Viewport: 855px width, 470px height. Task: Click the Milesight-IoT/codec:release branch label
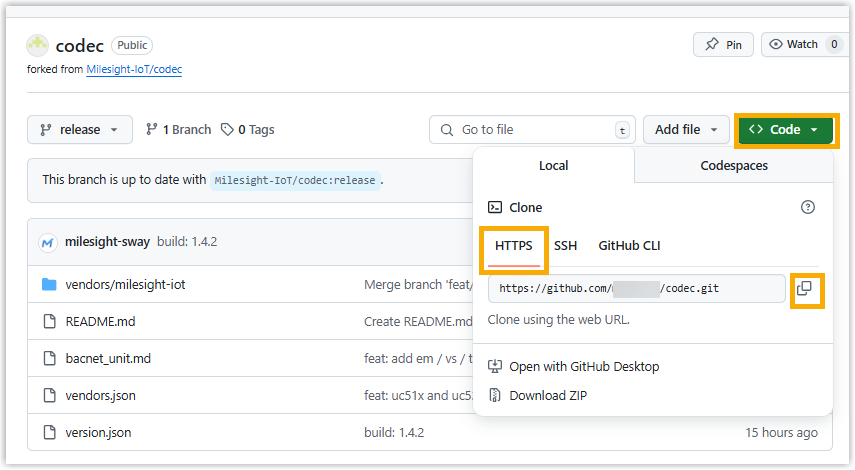tap(295, 180)
